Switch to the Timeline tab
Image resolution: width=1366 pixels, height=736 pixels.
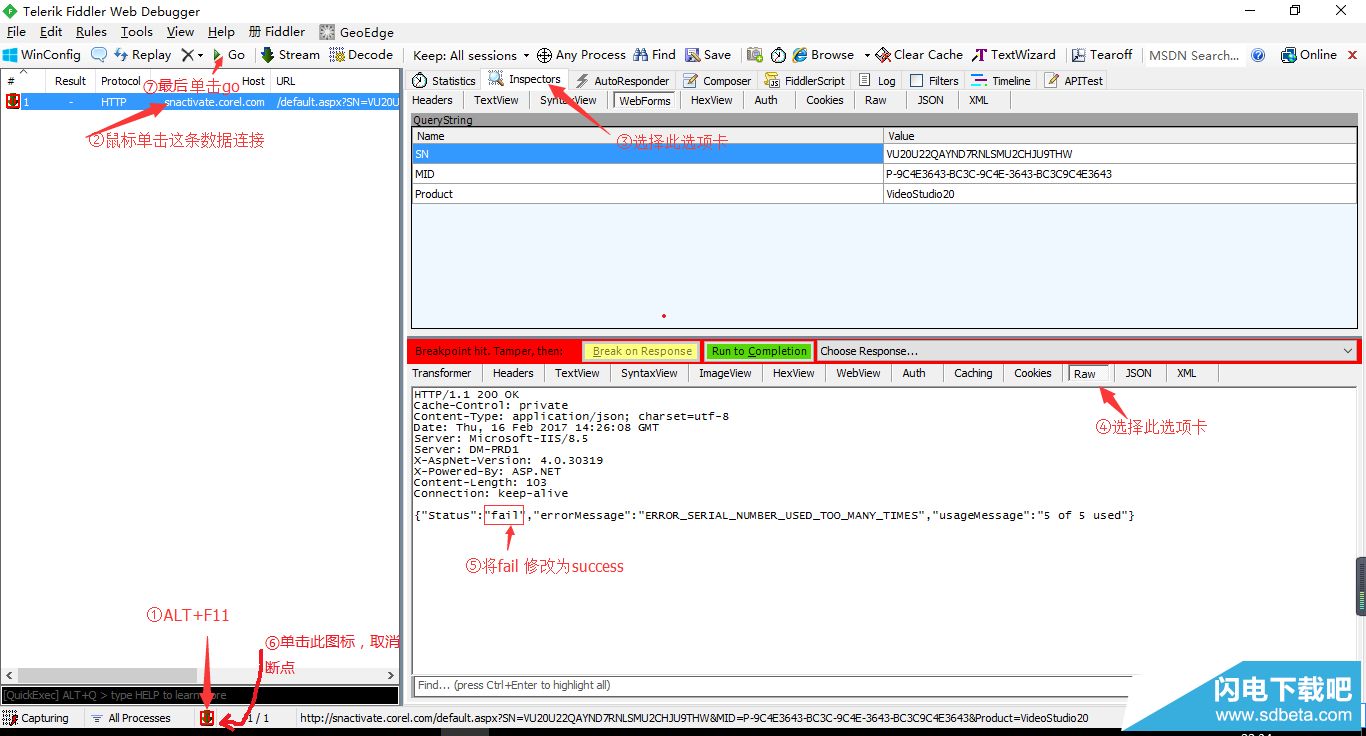pyautogui.click(x=1002, y=81)
